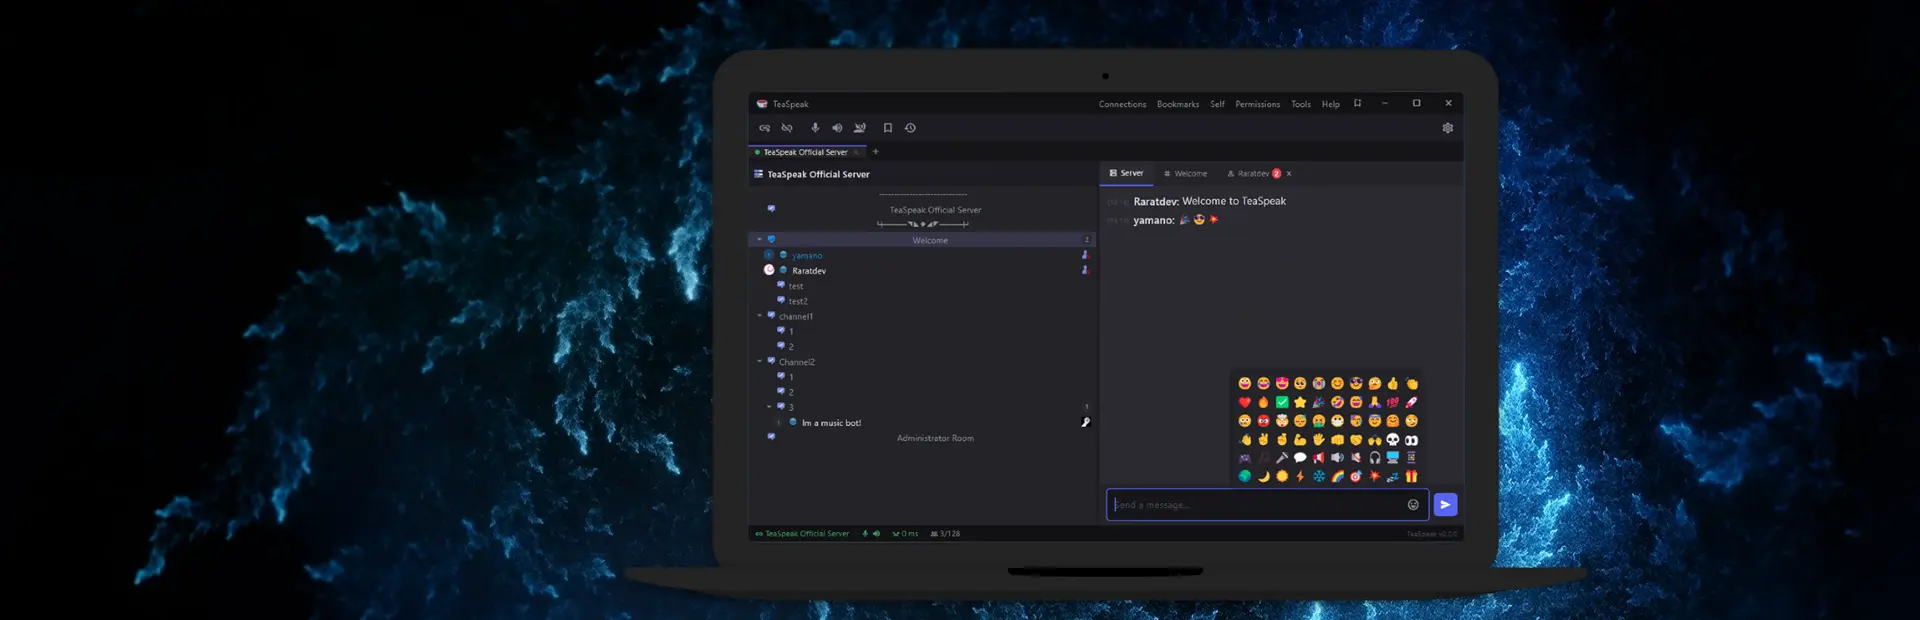Open the Tools menu
This screenshot has width=1920, height=620.
pyautogui.click(x=1300, y=104)
